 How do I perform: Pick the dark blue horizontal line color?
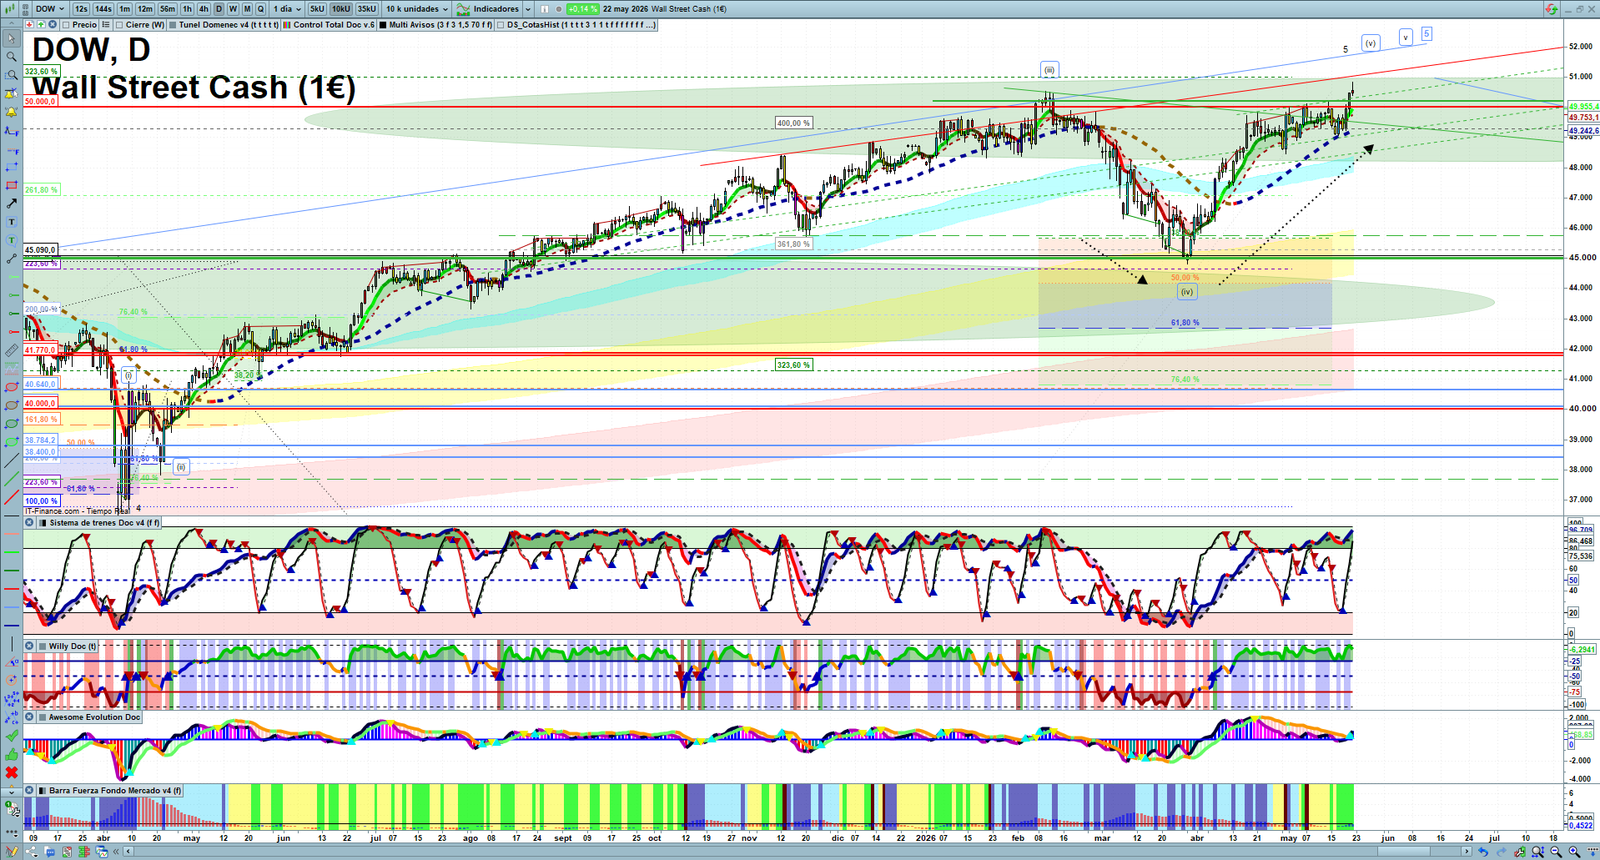pyautogui.click(x=12, y=625)
